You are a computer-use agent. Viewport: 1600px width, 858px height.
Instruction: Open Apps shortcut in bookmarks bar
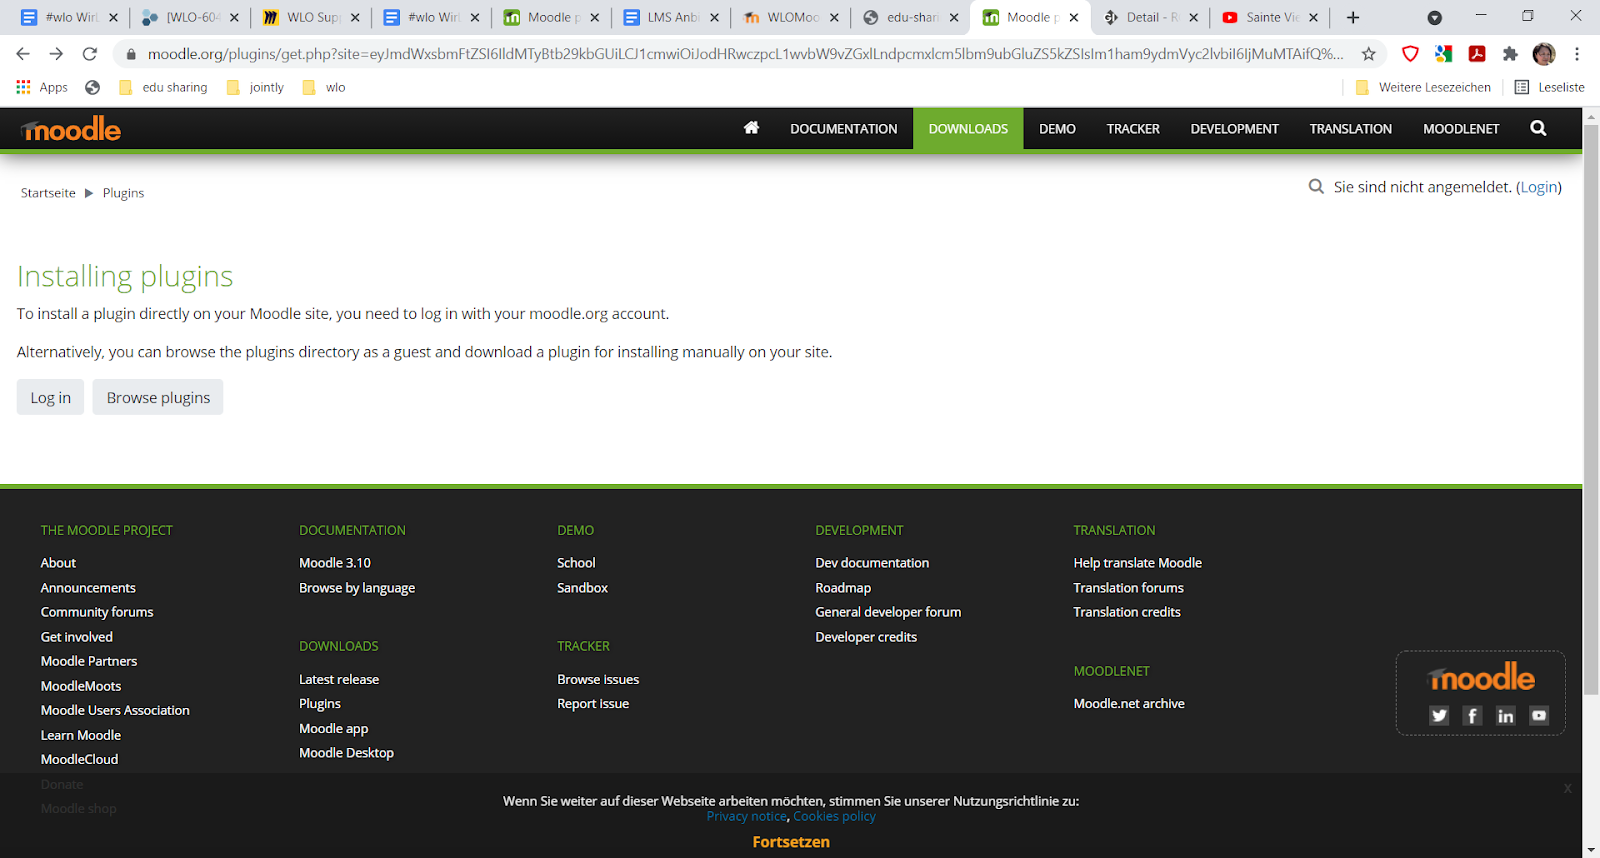(x=42, y=87)
